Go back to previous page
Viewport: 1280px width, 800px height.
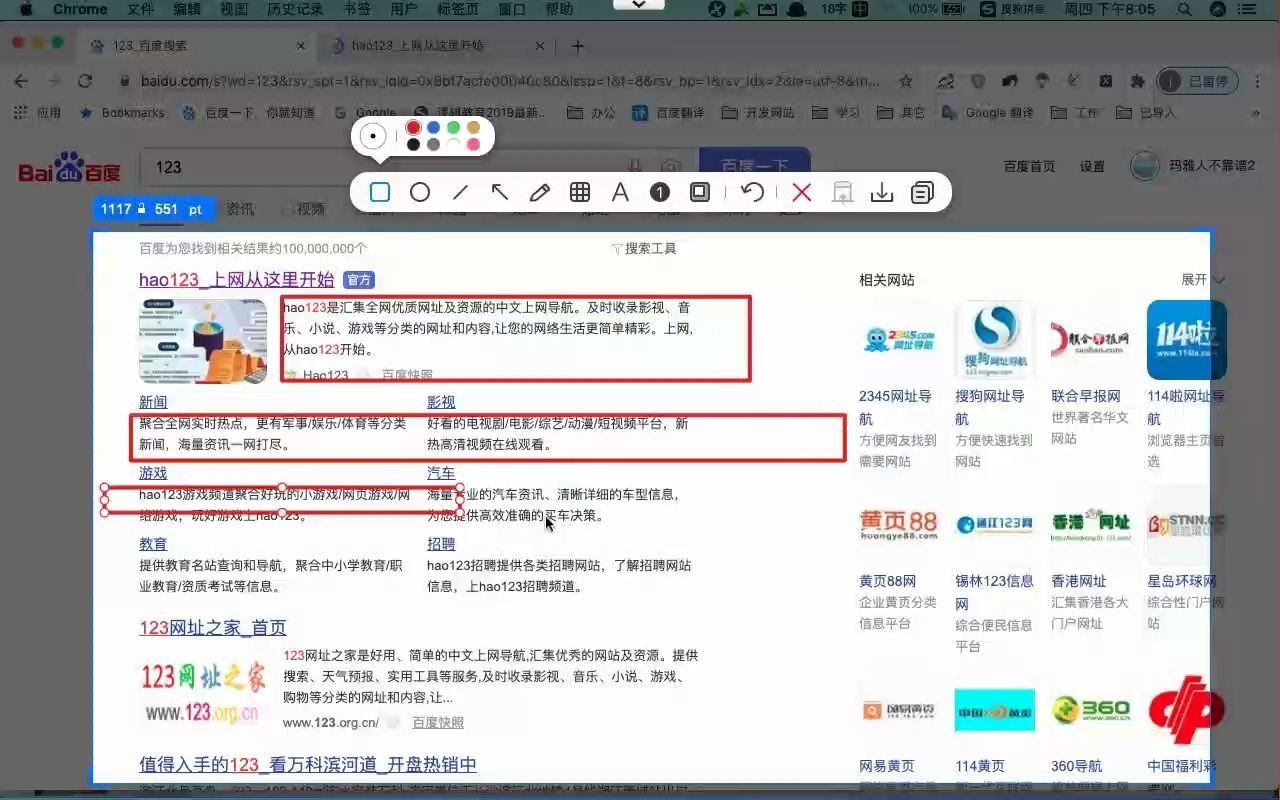22,81
